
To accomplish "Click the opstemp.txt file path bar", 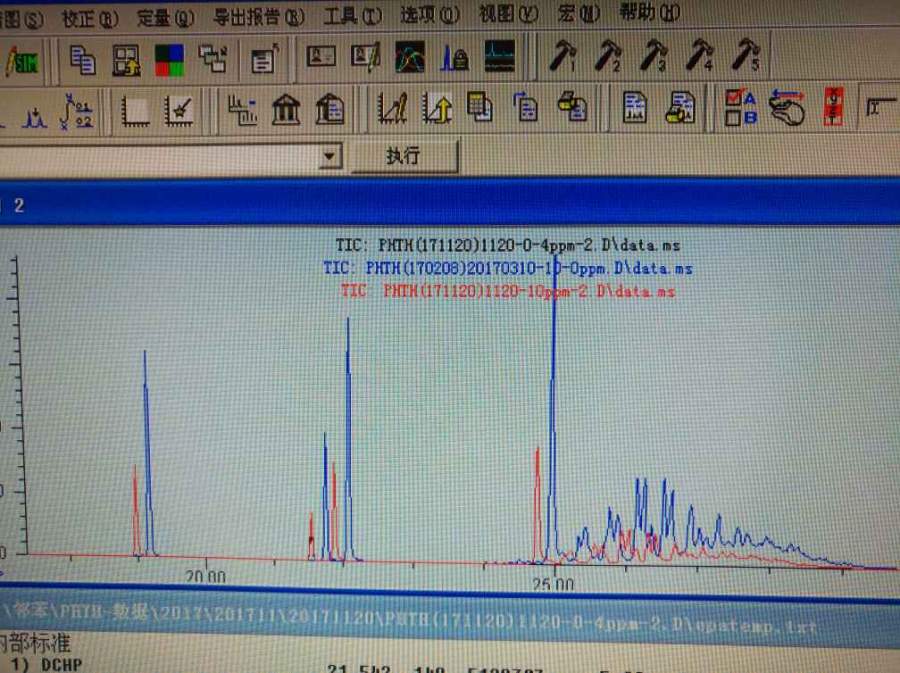I will [450, 620].
